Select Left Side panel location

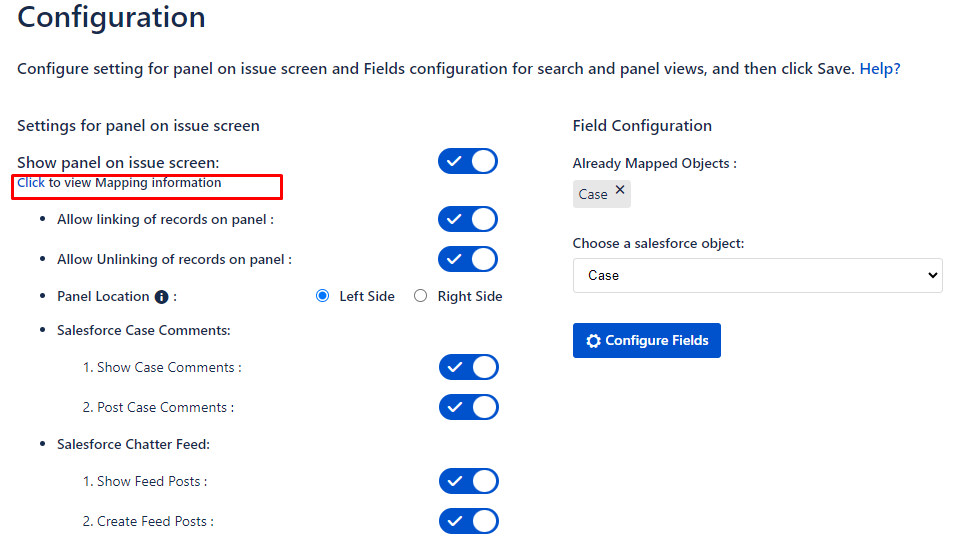[x=322, y=296]
